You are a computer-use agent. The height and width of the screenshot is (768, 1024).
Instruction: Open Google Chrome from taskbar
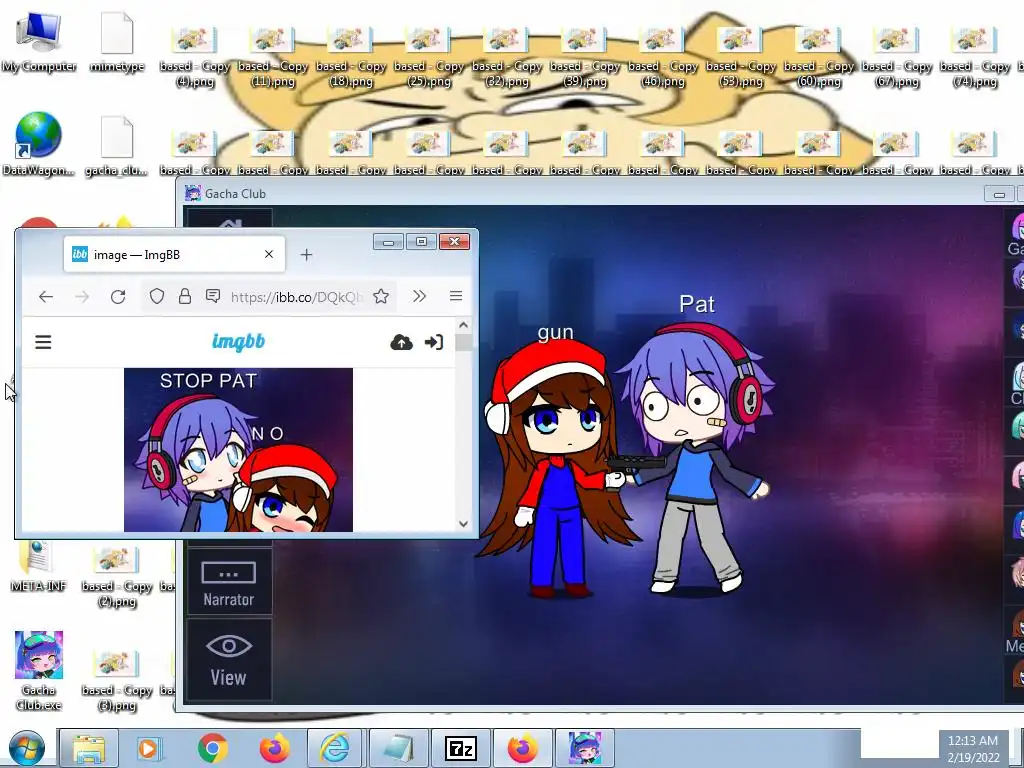coord(212,748)
